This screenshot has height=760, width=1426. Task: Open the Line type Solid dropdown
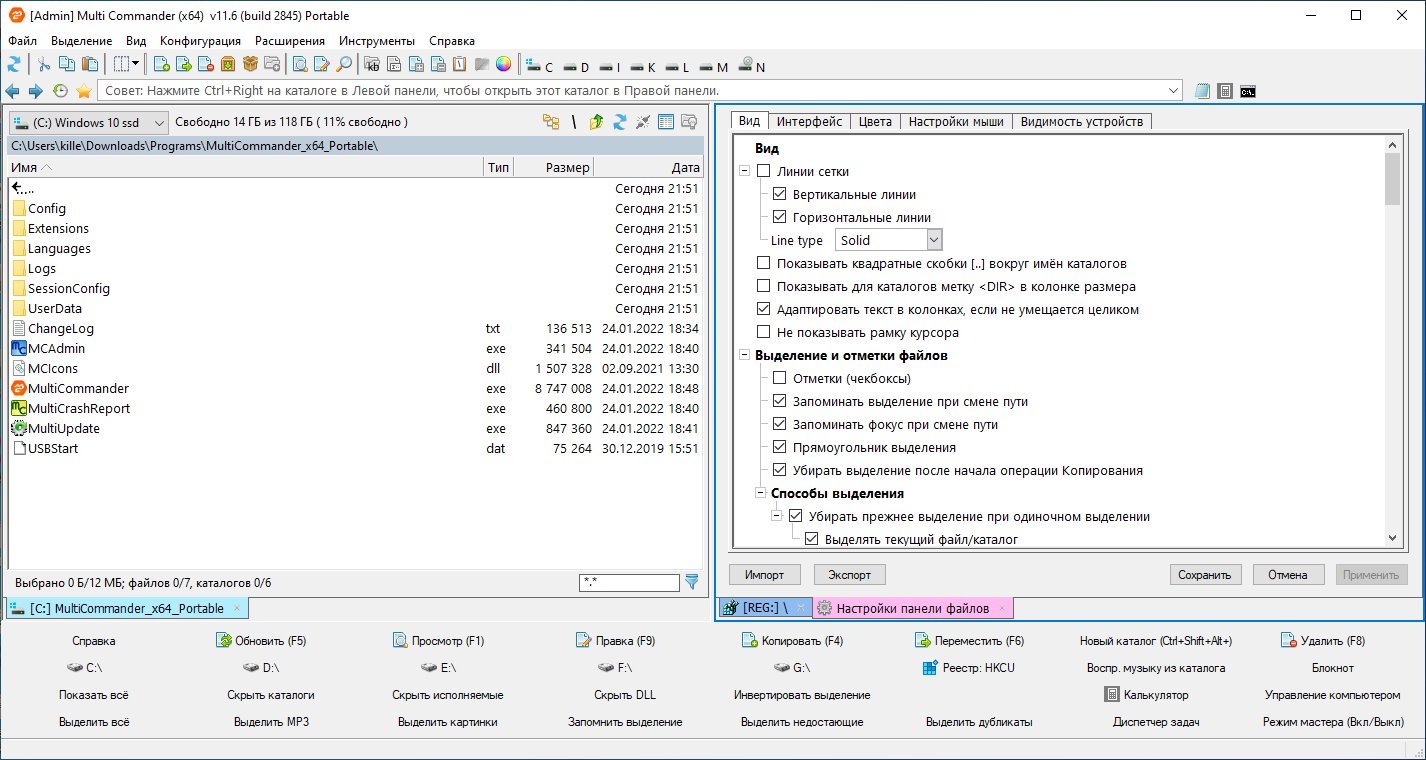(x=889, y=240)
